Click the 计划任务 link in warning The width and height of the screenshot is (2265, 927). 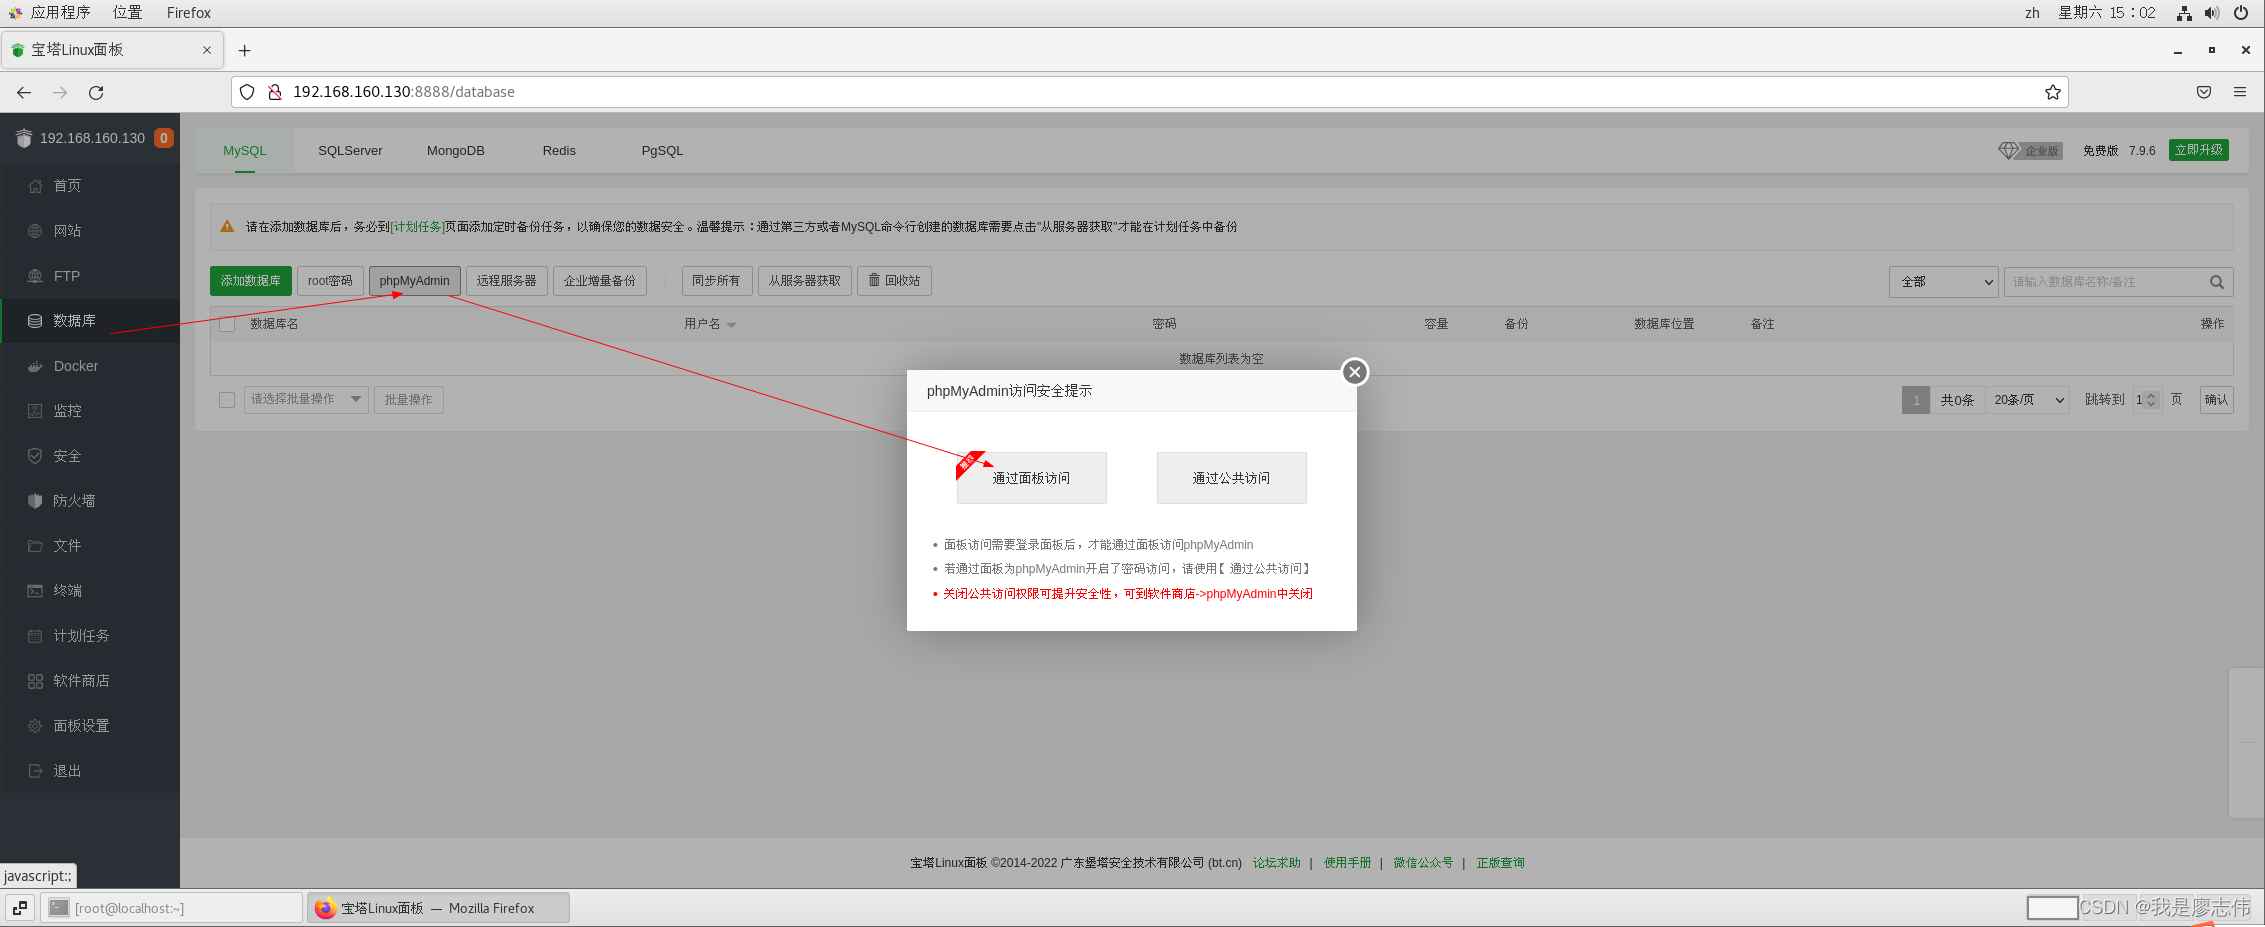(417, 227)
